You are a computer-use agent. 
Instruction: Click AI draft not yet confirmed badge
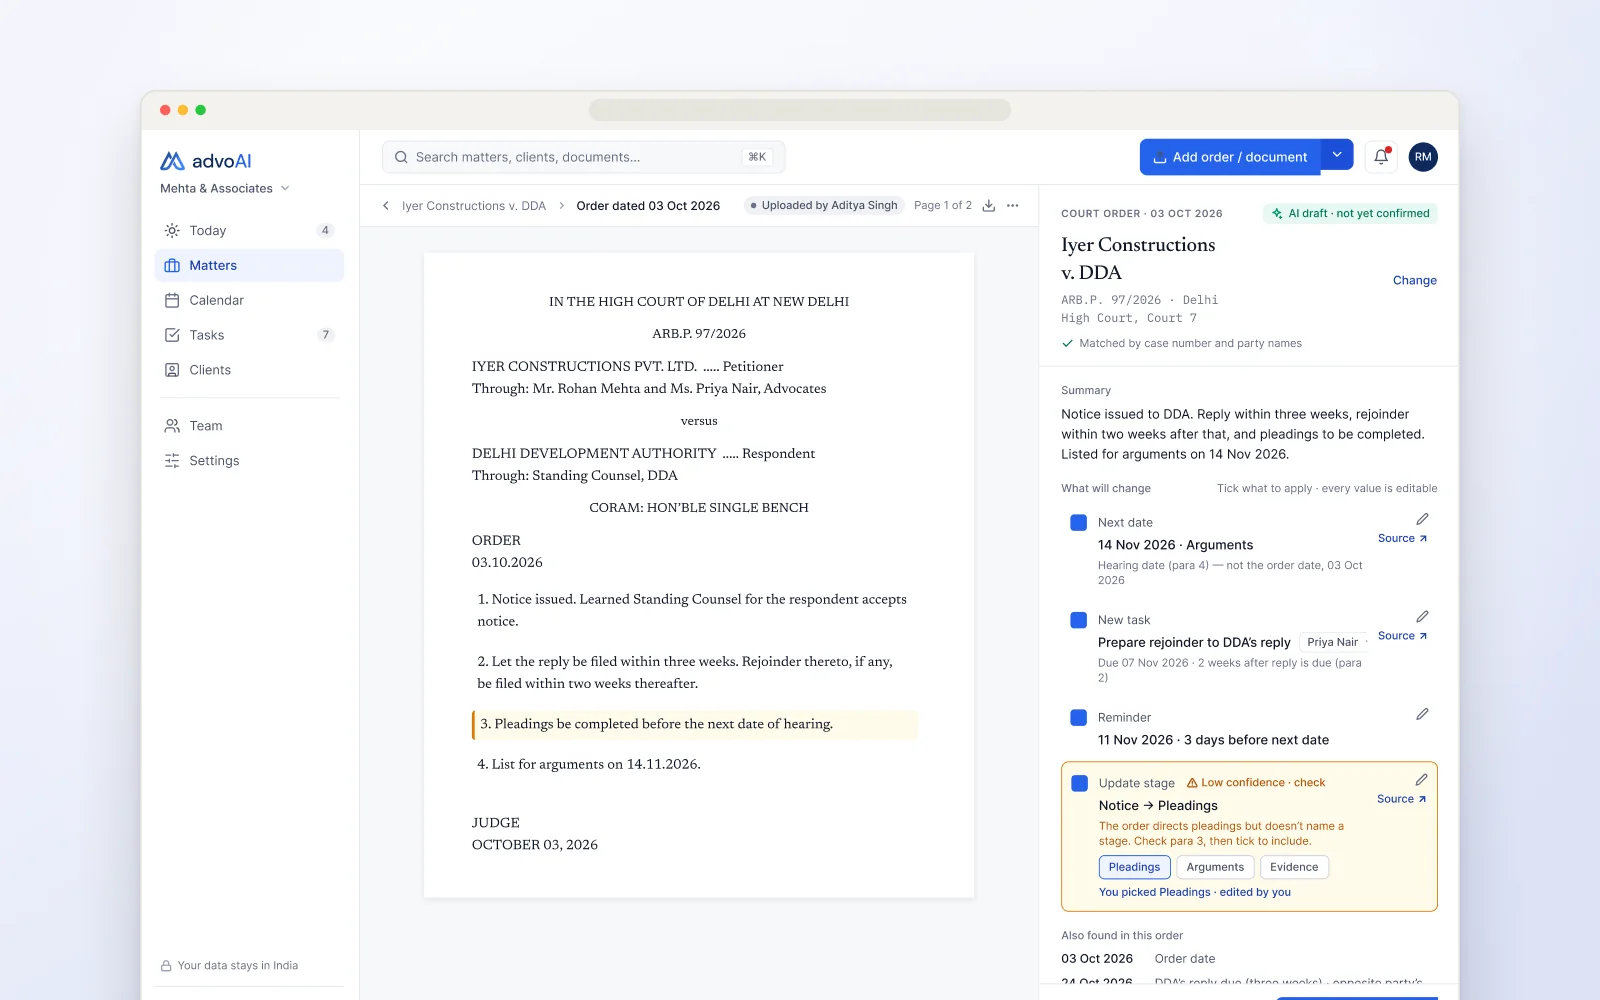point(1350,213)
